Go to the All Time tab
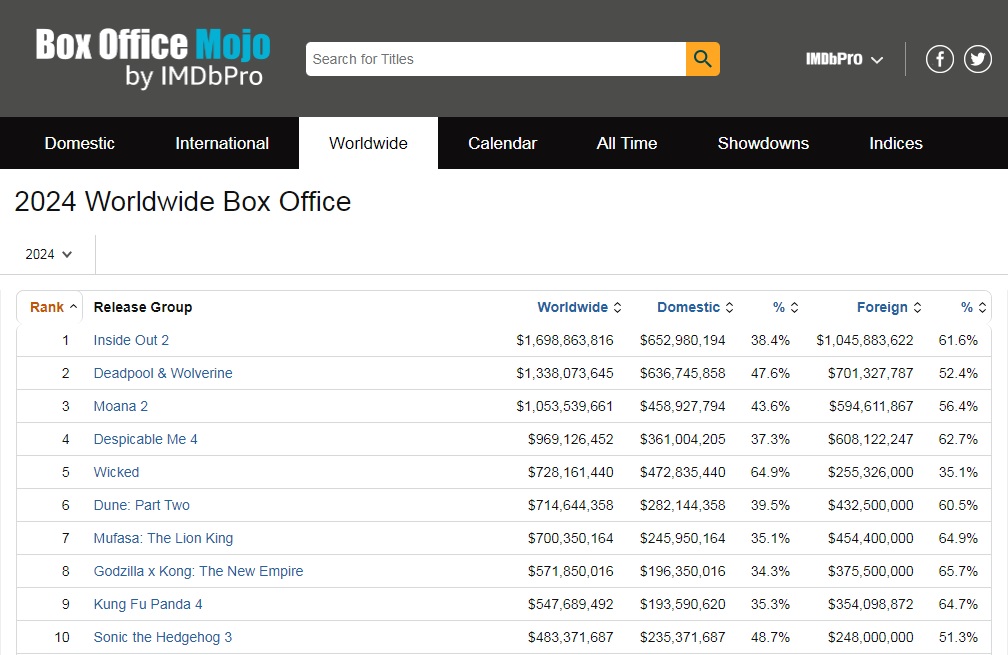This screenshot has width=1008, height=655. (627, 143)
